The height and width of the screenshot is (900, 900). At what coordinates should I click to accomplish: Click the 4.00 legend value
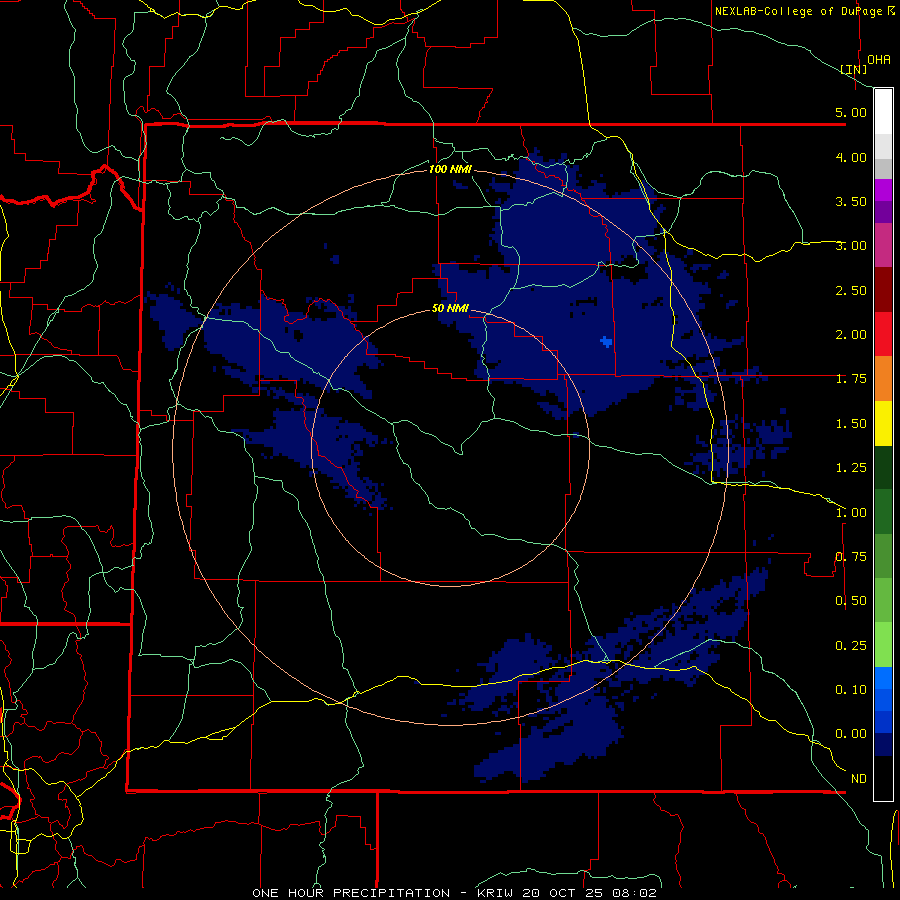(851, 157)
